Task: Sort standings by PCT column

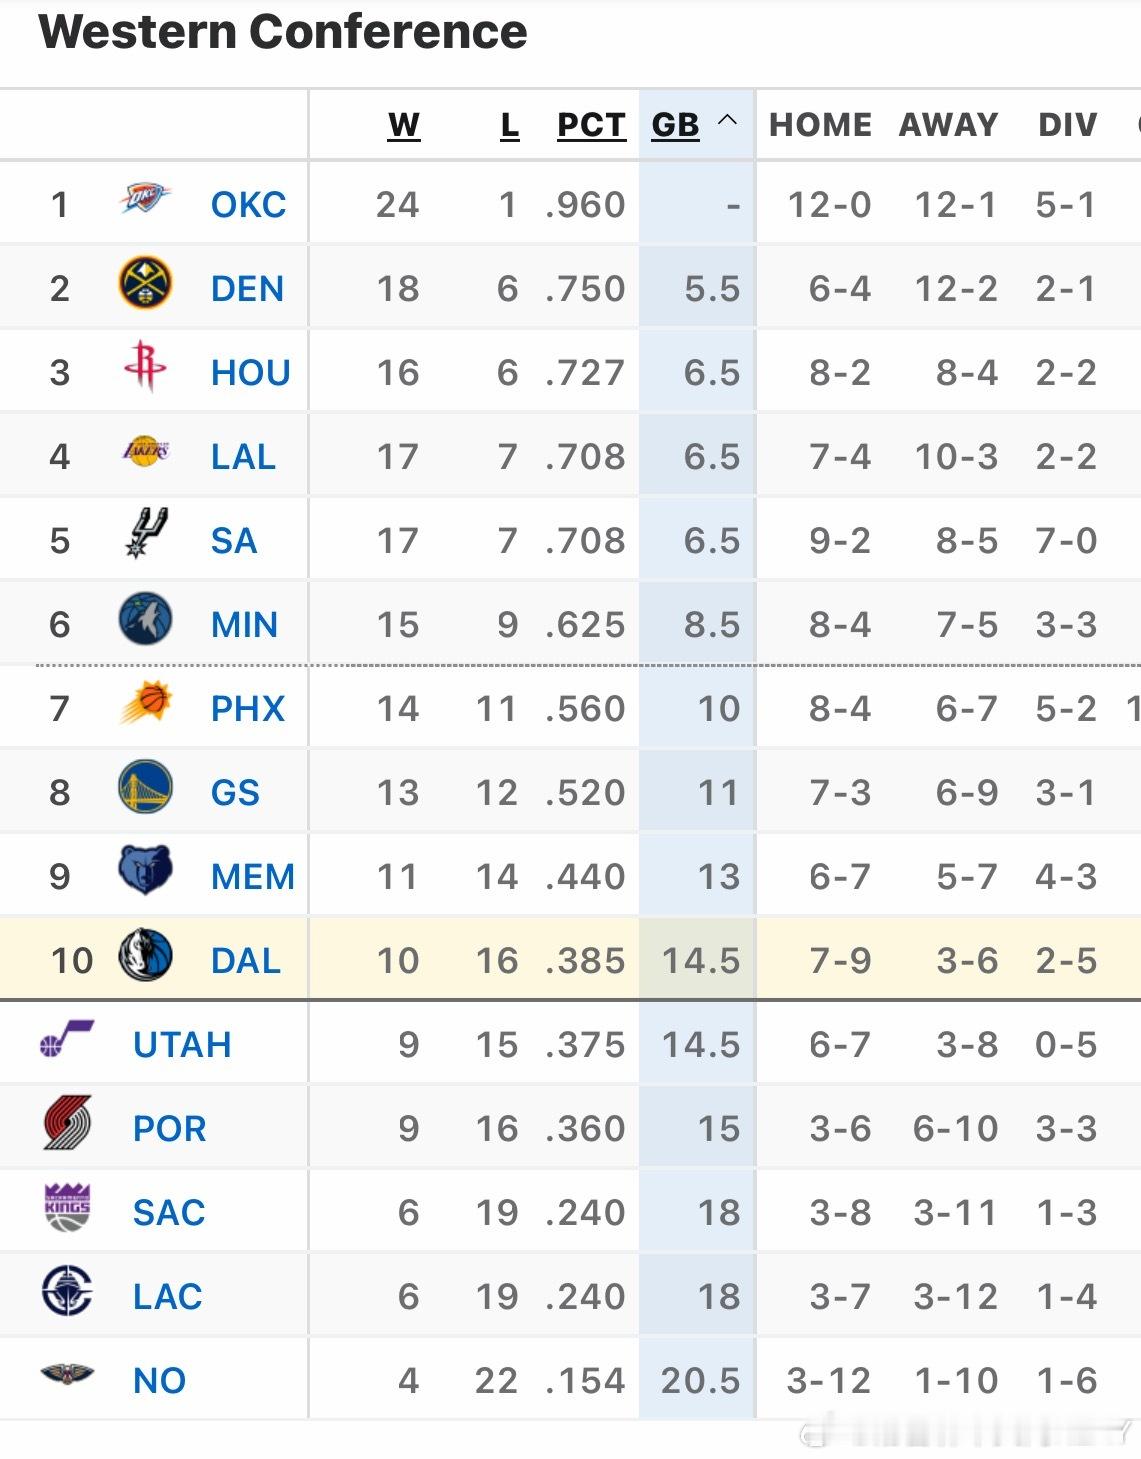Action: click(591, 125)
